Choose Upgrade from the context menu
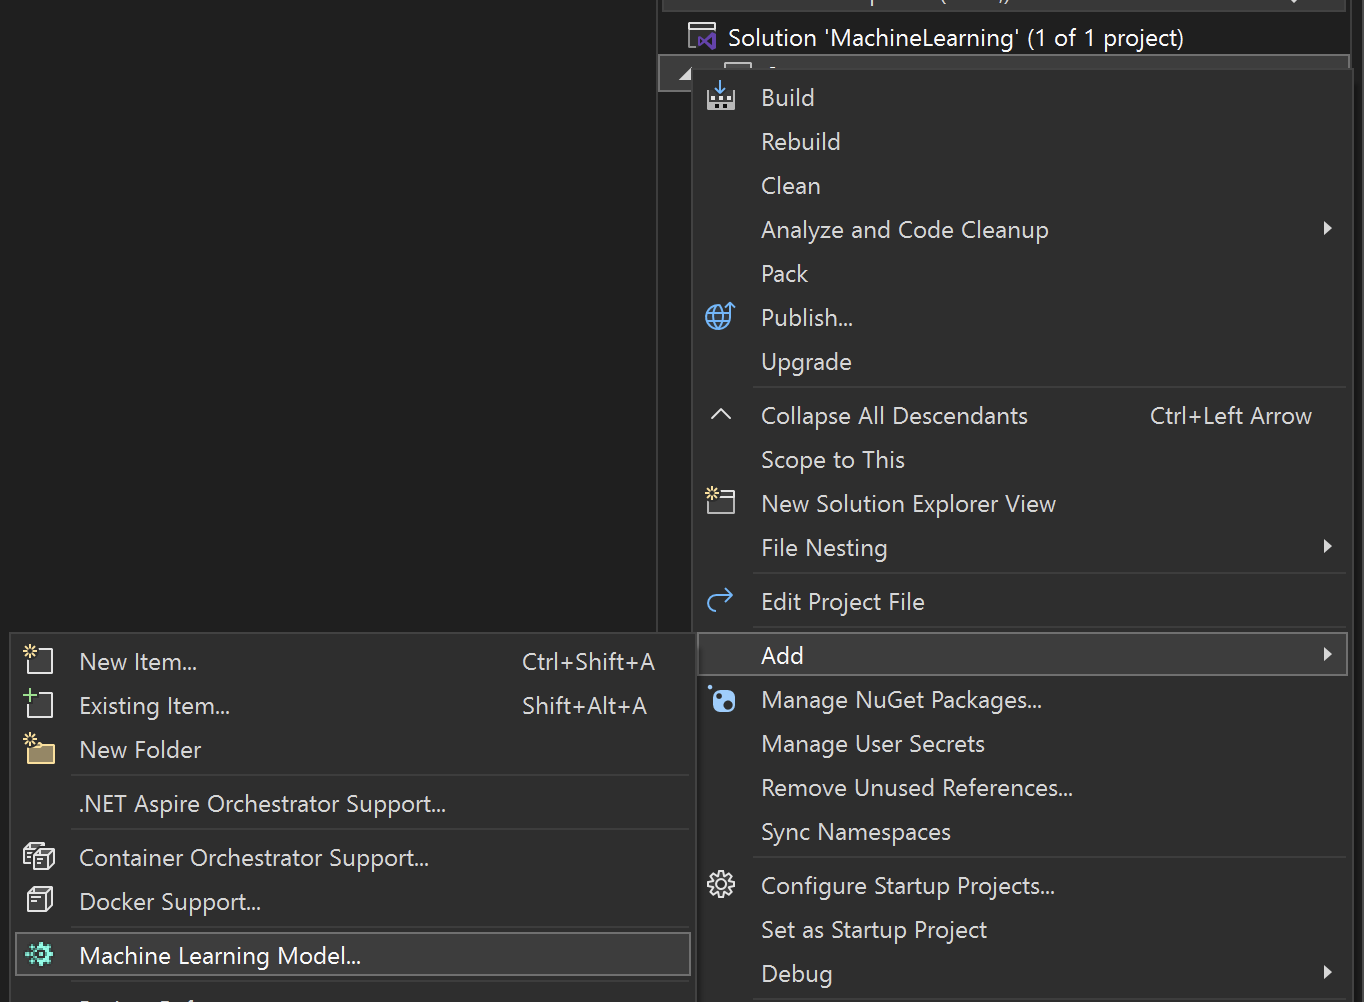 (1022, 362)
